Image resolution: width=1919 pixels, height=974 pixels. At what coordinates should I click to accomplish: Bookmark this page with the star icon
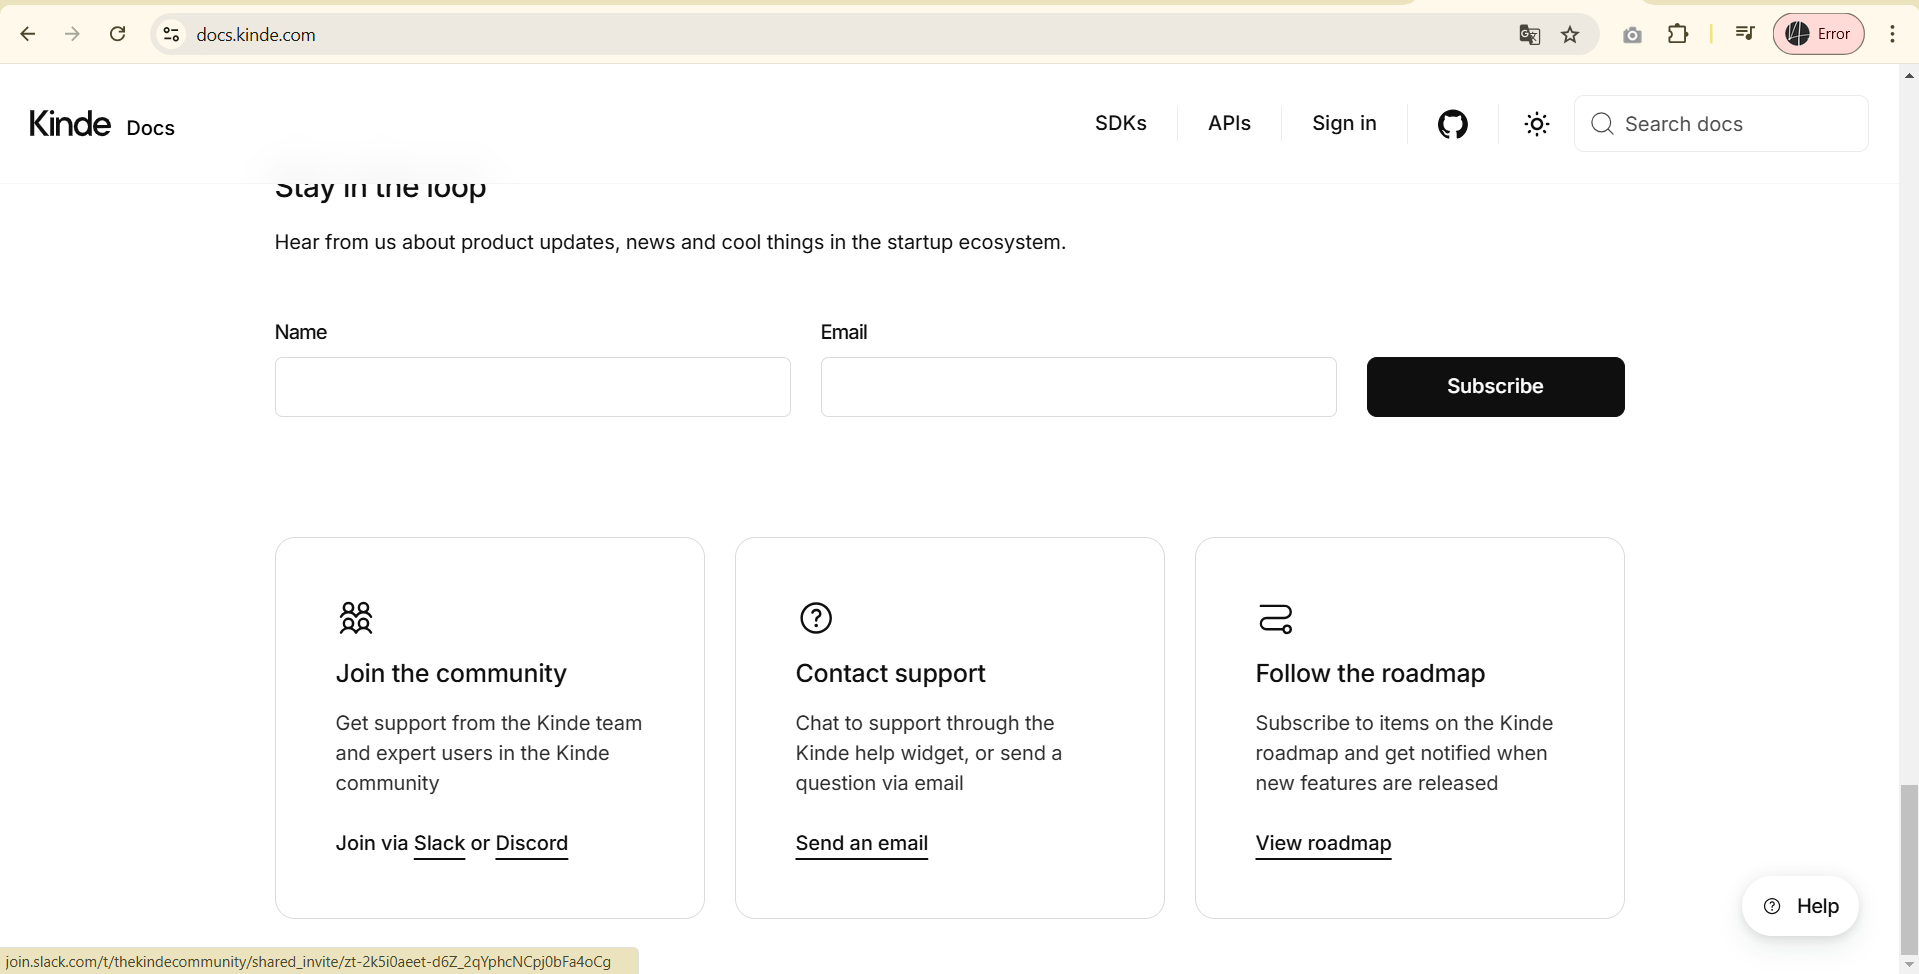coord(1570,35)
